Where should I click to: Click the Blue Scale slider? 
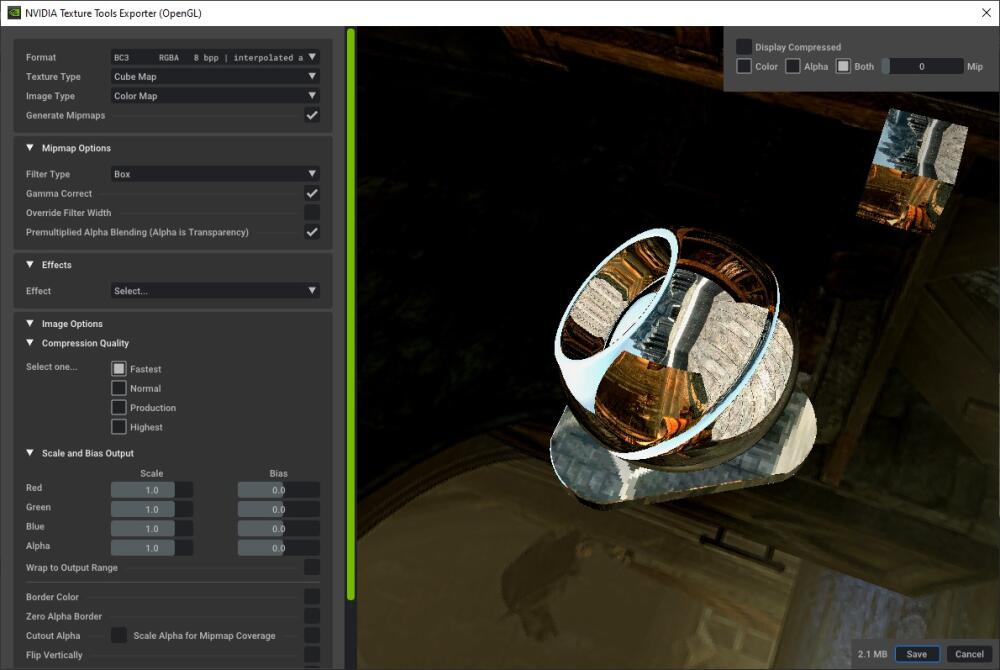[x=152, y=528]
